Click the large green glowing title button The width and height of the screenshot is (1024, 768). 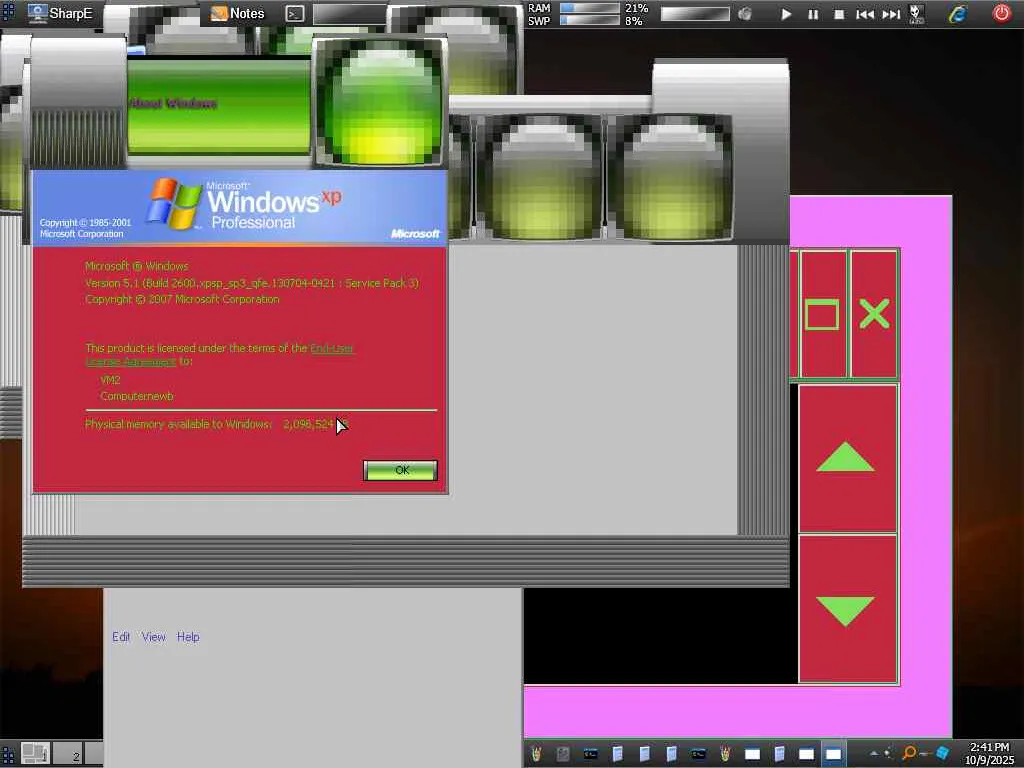point(381,103)
